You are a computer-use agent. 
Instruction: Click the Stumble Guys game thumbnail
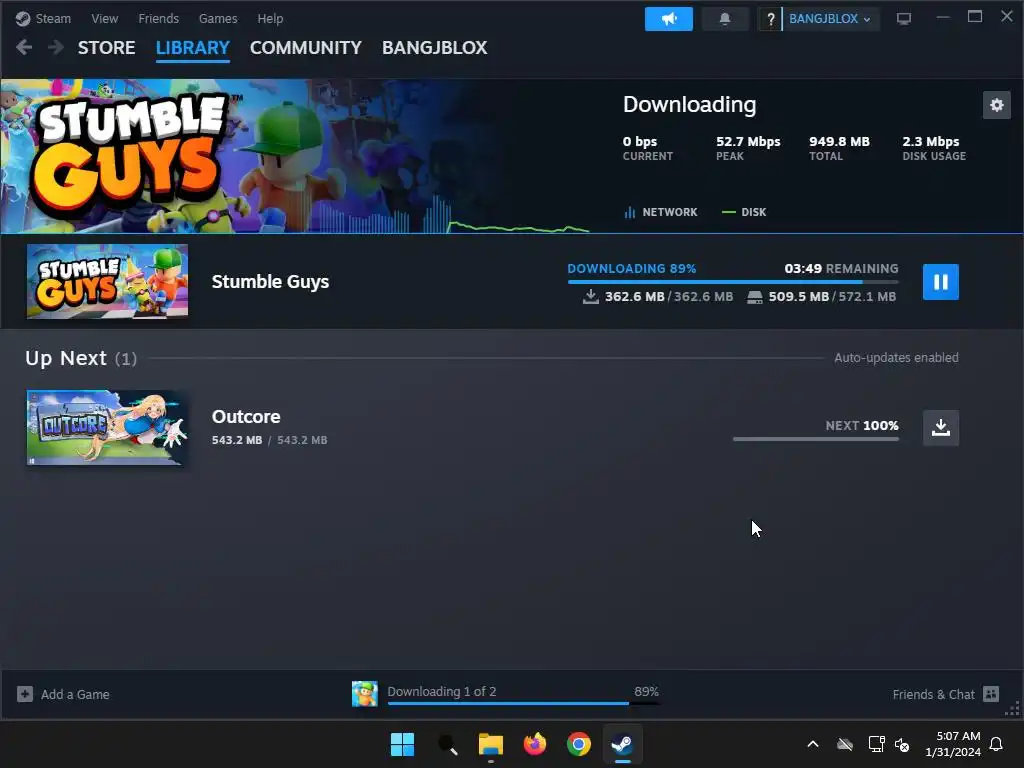click(x=107, y=281)
